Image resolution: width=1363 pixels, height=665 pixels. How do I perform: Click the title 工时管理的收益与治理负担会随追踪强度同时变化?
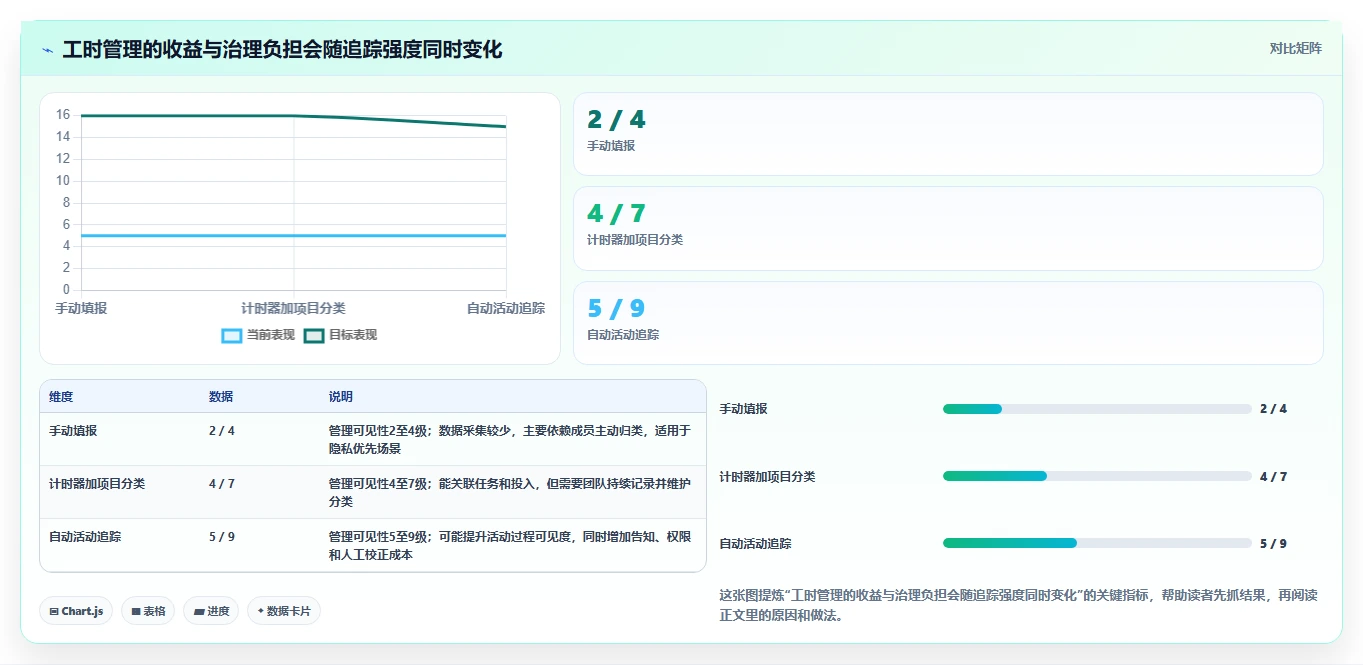282,50
